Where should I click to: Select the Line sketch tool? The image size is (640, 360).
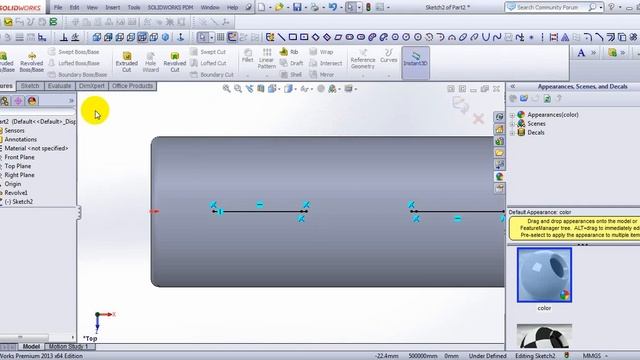click(x=281, y=38)
